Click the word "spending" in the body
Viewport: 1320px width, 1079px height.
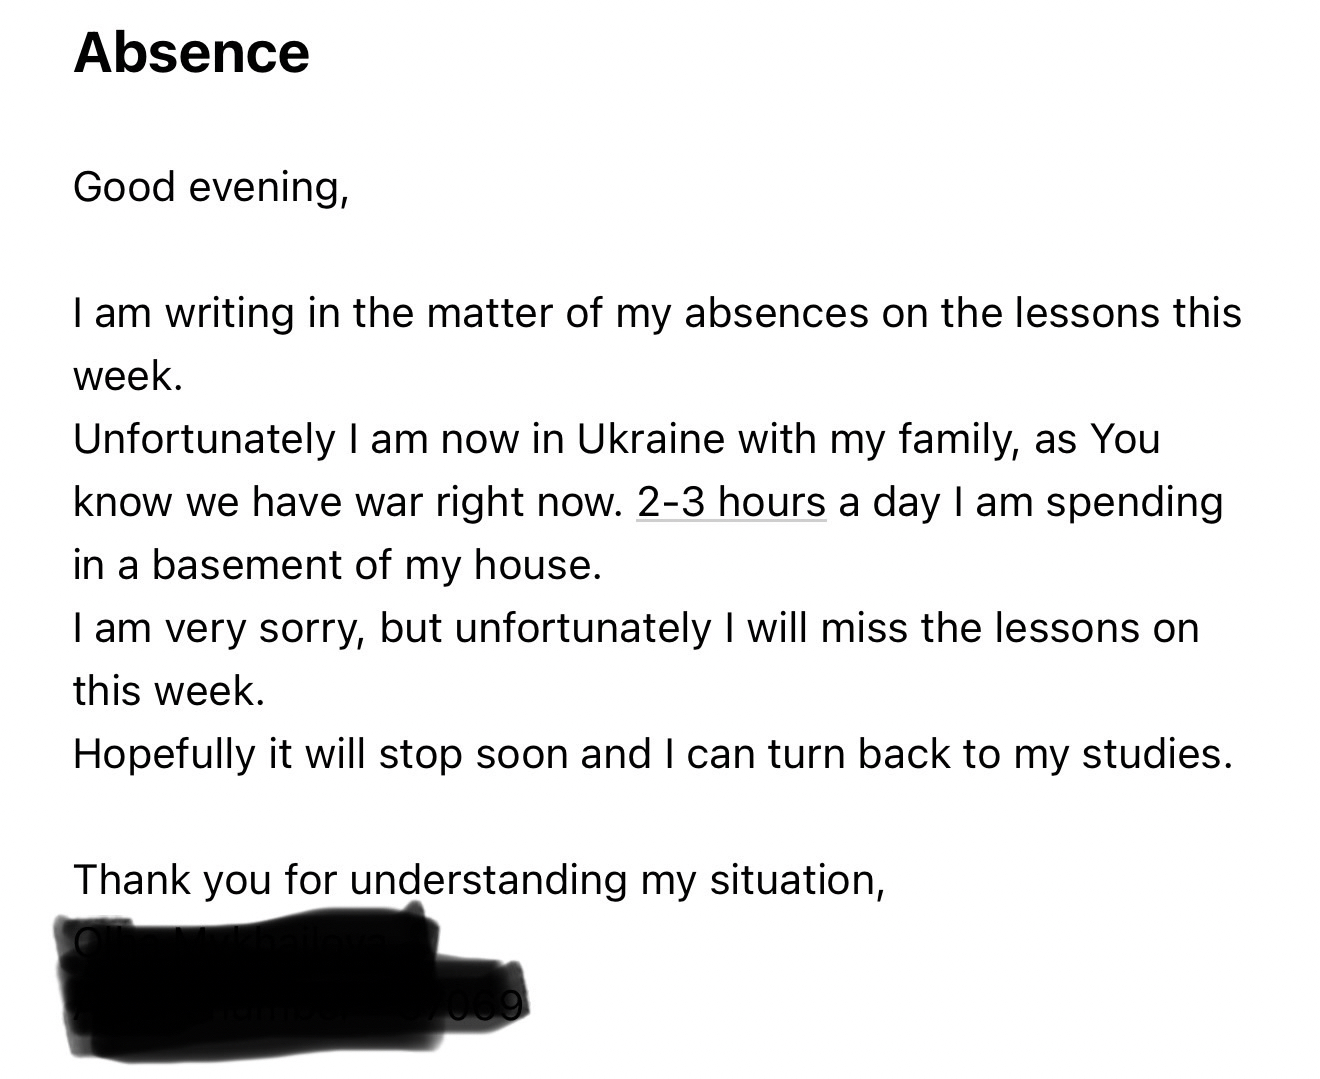click(x=1134, y=502)
